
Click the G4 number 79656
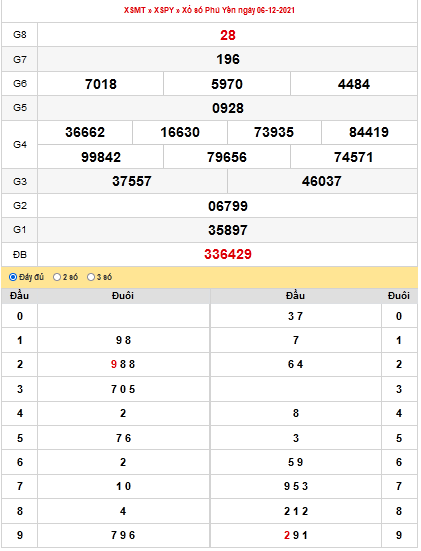tap(227, 157)
